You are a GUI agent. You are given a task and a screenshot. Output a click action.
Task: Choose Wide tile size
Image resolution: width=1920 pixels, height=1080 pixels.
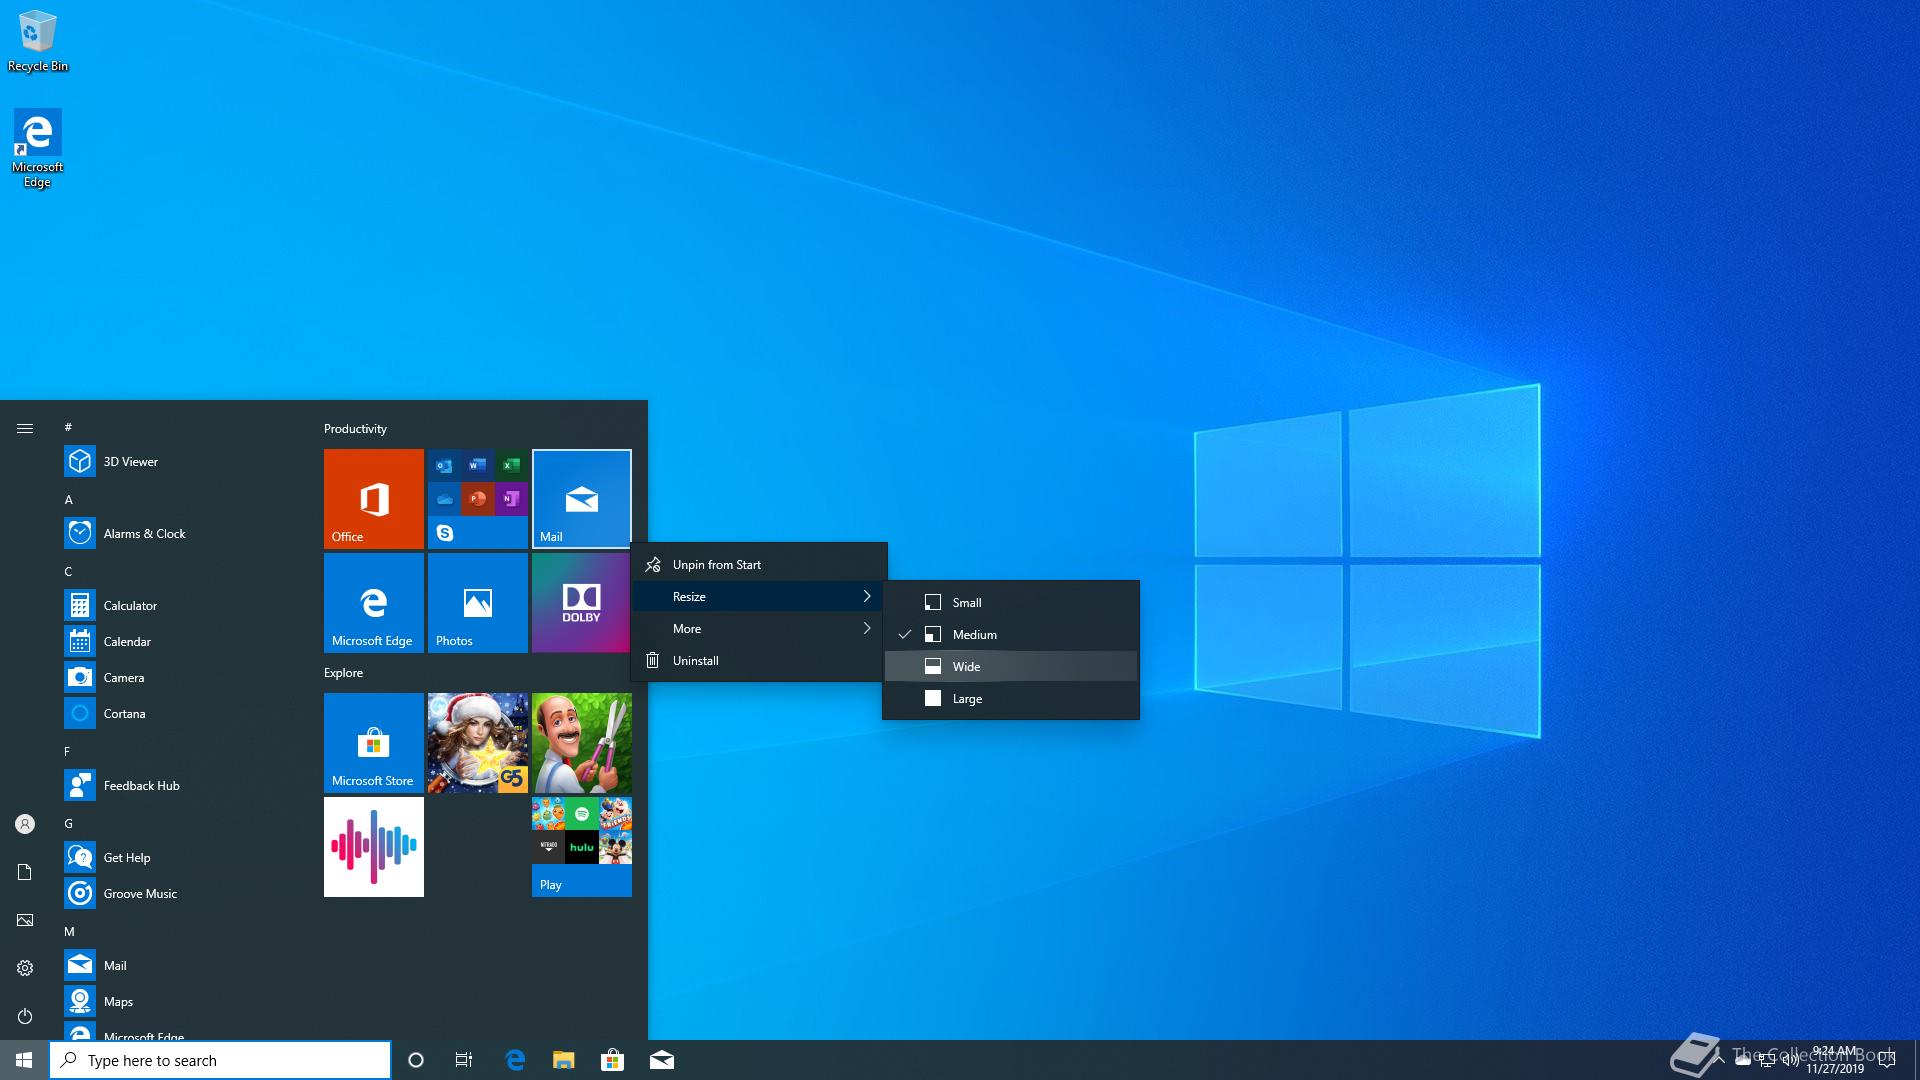pyautogui.click(x=1011, y=666)
